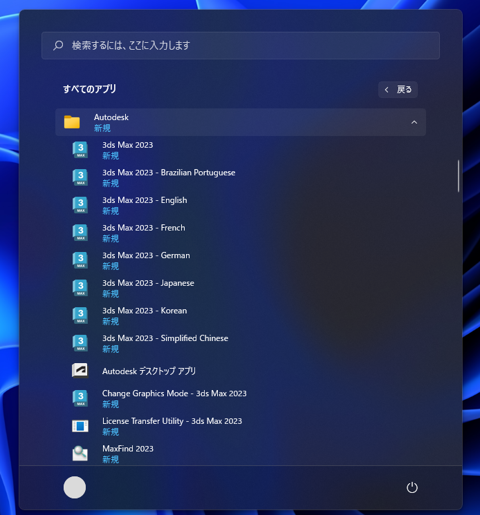This screenshot has height=515, width=480.
Task: Click the Change Graphics Mode icon
Action: click(x=80, y=398)
